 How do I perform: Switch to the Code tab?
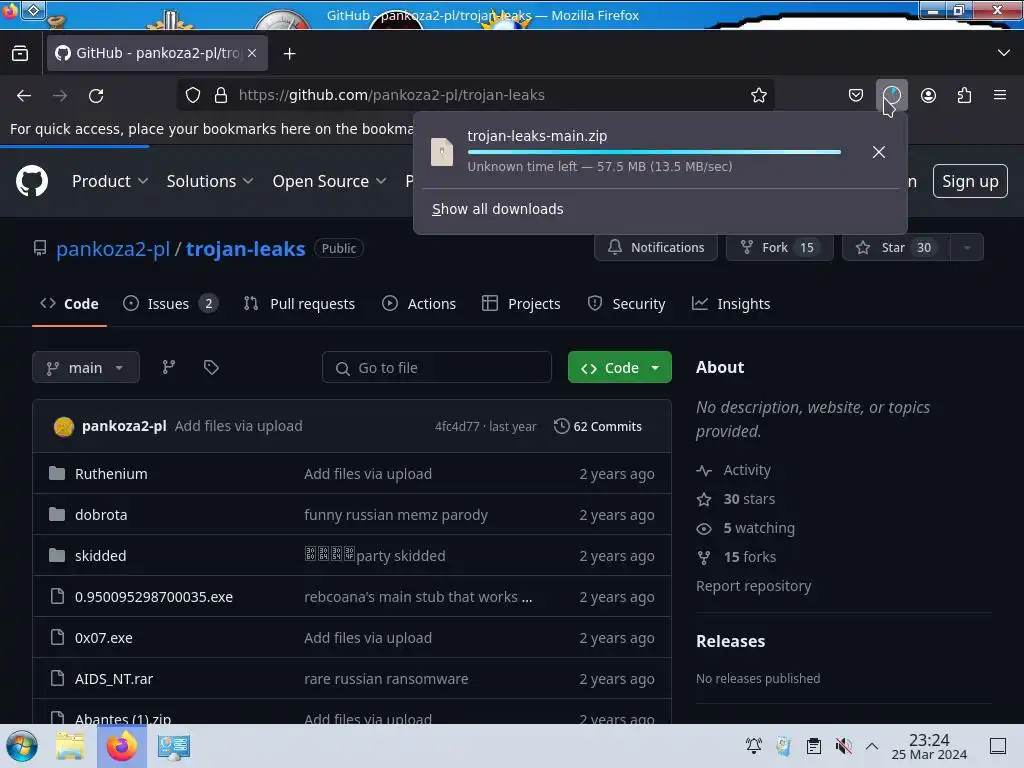(69, 304)
